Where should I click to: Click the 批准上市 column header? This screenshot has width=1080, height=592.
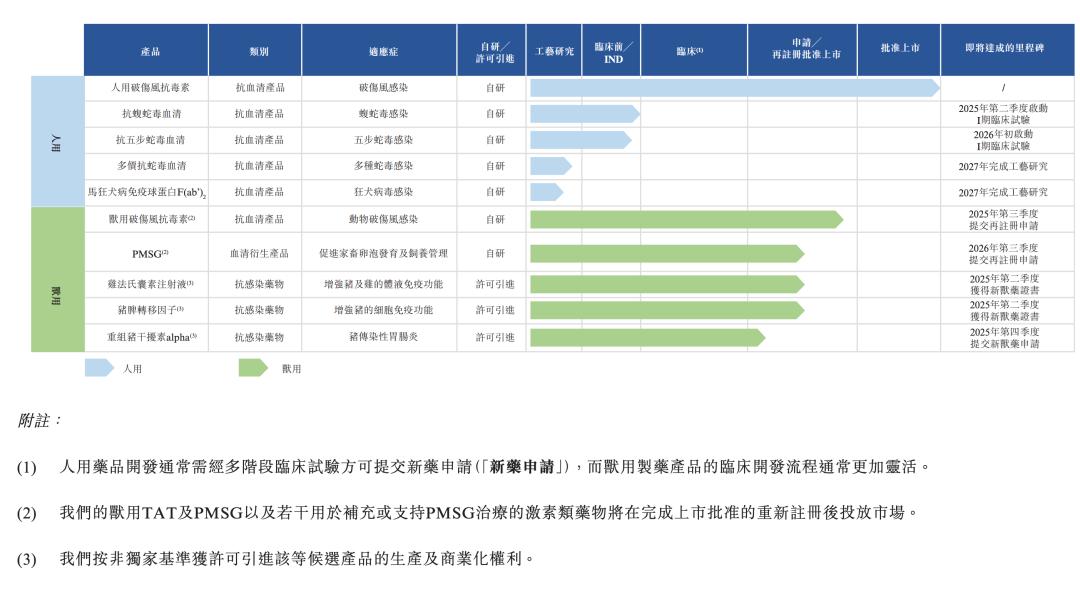(x=899, y=50)
